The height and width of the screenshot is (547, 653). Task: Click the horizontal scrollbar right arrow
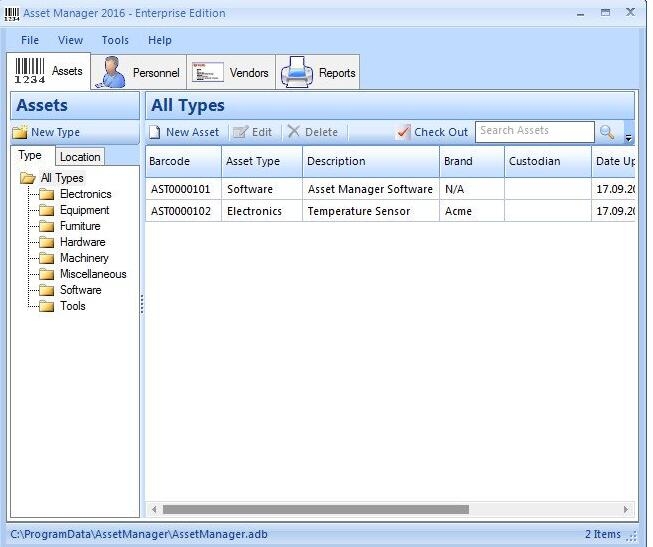point(626,509)
